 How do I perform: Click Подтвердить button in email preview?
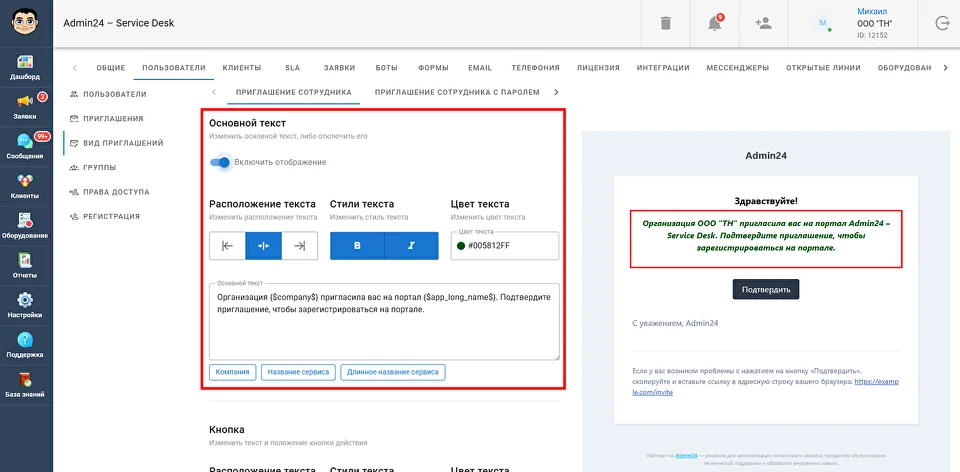point(766,290)
